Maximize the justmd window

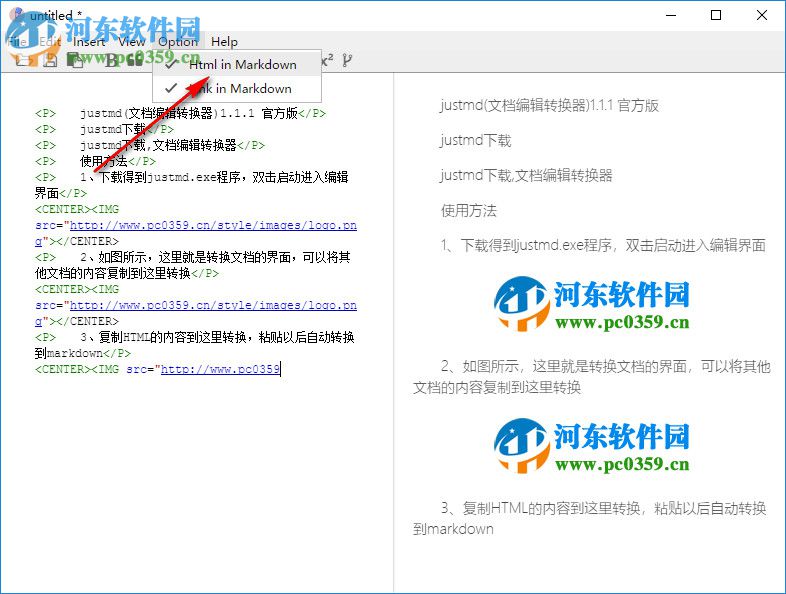(716, 16)
